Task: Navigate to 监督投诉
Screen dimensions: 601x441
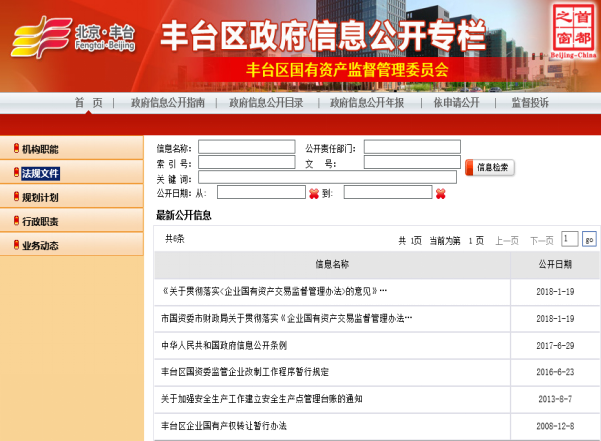Action: click(530, 103)
